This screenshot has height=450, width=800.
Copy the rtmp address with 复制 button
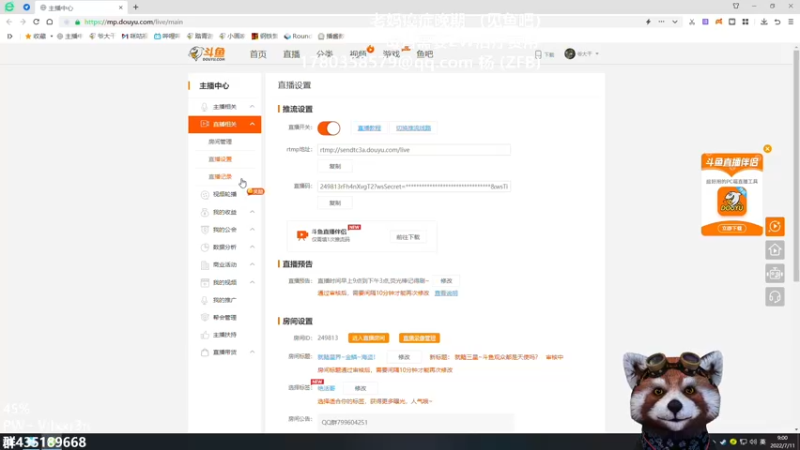click(x=335, y=166)
